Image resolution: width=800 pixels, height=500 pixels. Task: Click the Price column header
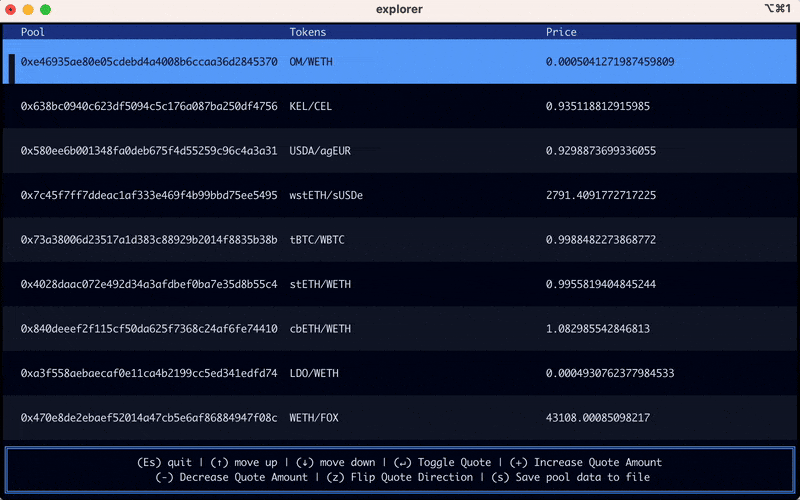click(561, 32)
